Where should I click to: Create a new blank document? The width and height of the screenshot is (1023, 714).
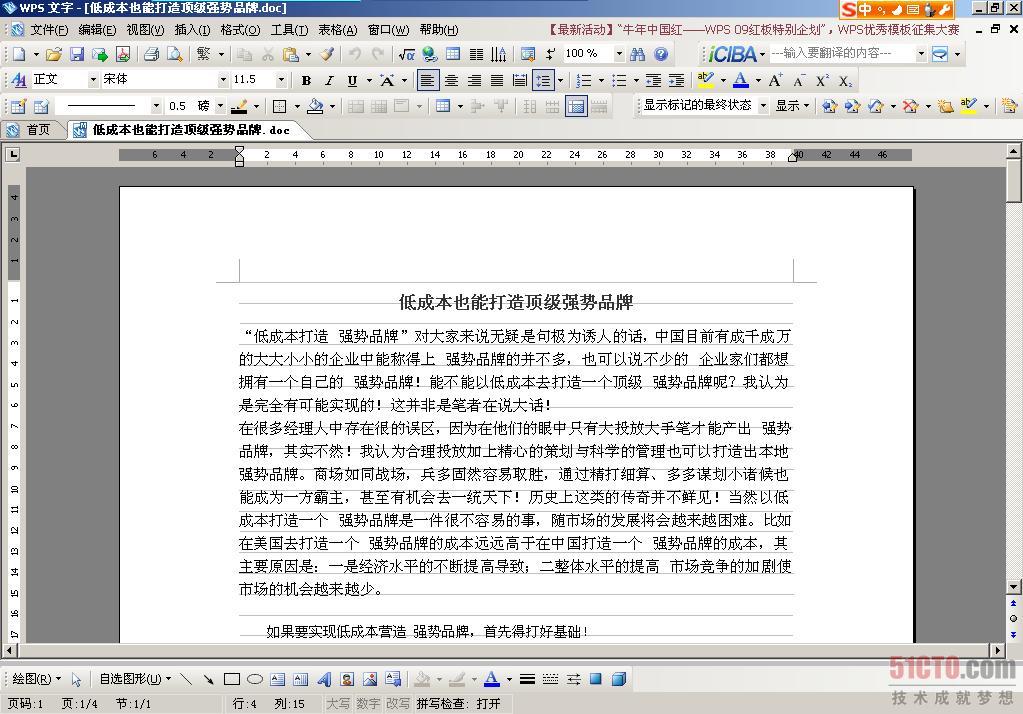(19, 54)
